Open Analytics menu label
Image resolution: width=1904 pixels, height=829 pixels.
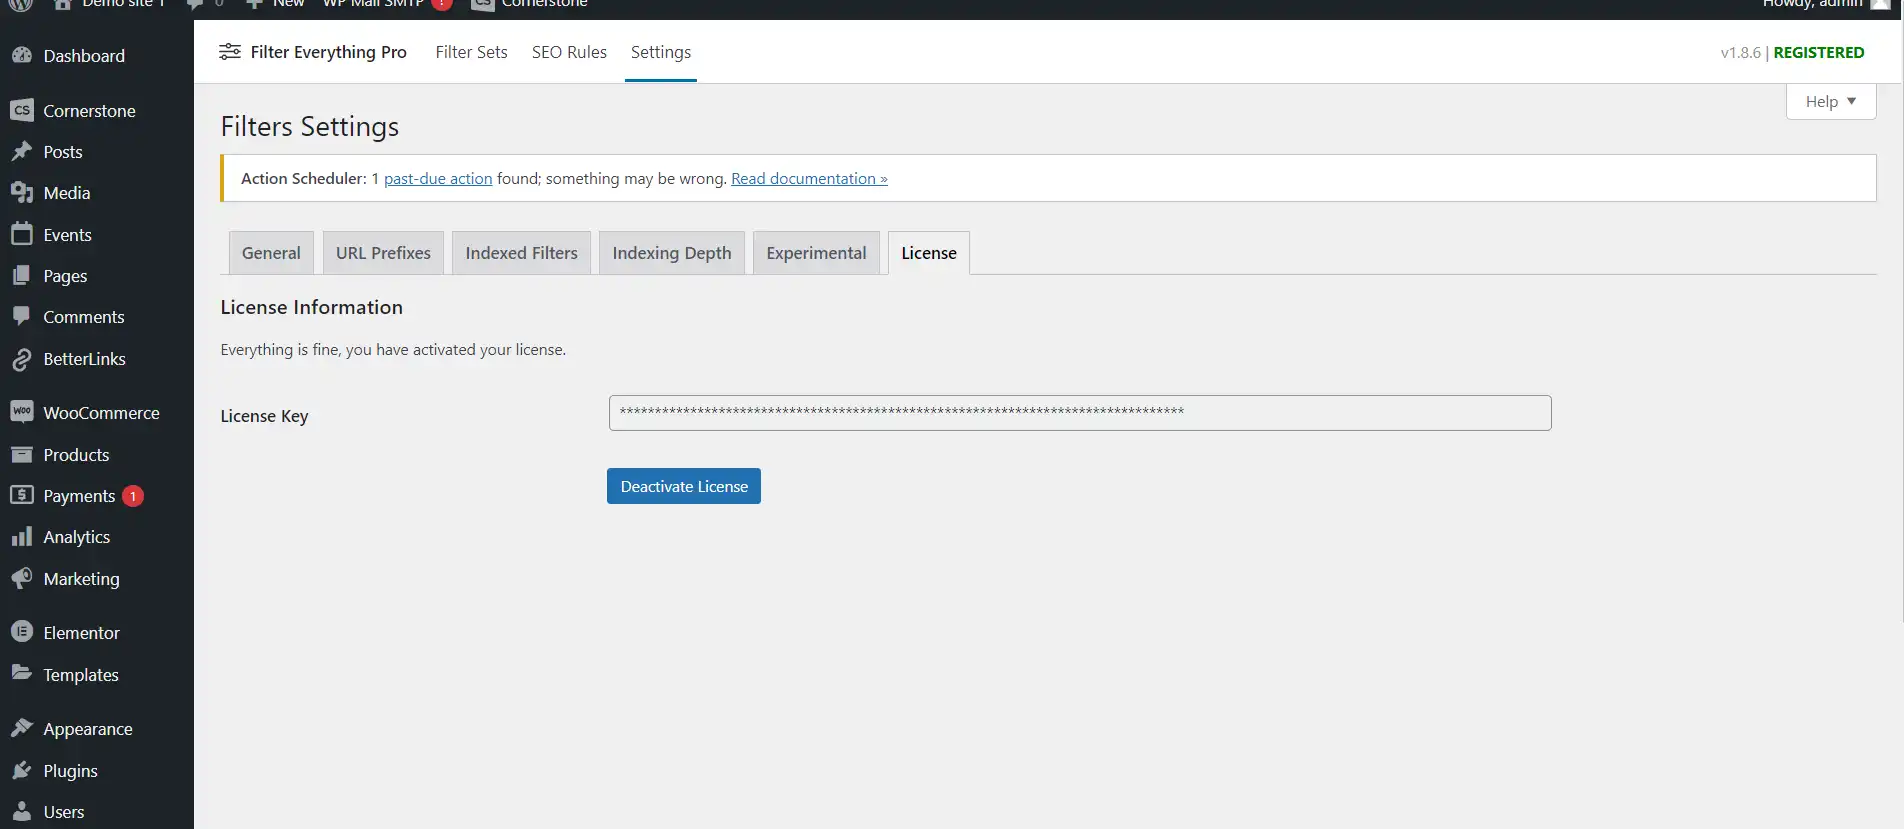pos(77,537)
